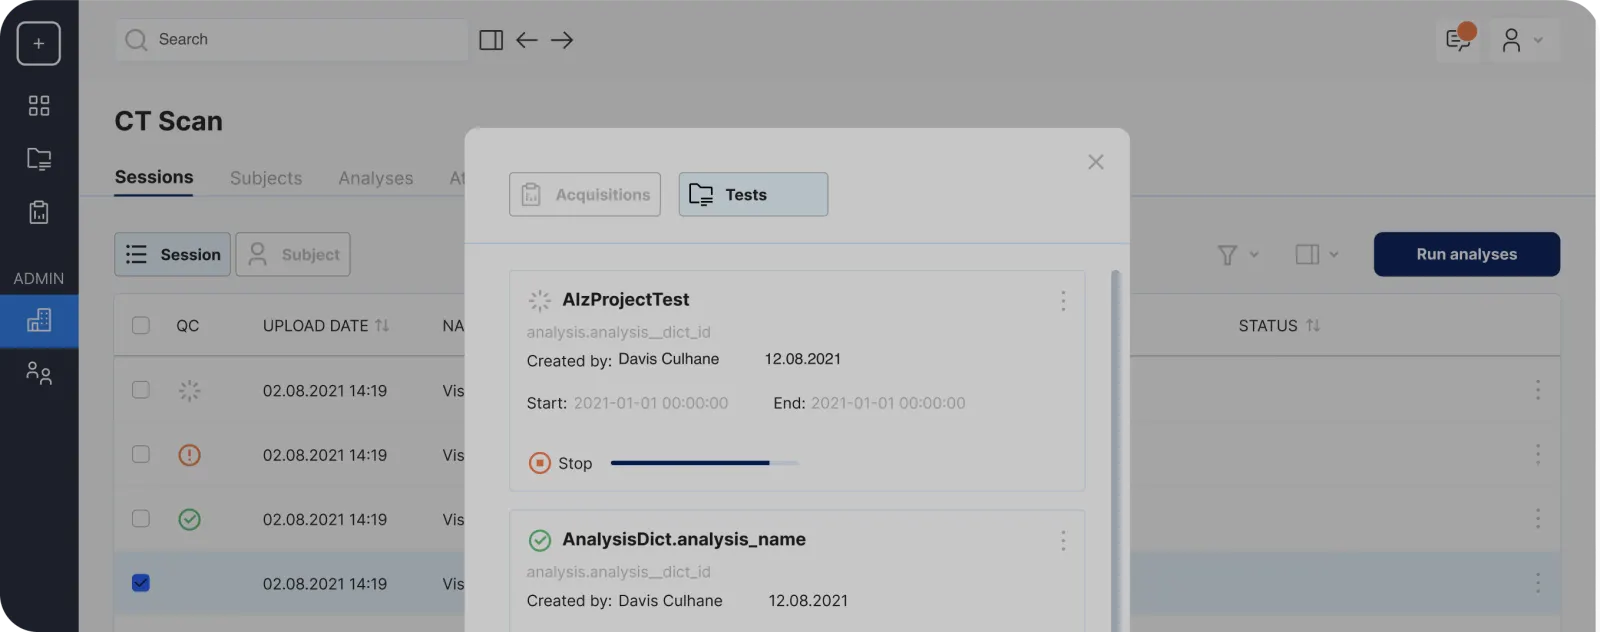Image resolution: width=1600 pixels, height=632 pixels.
Task: Open the admin users sidebar icon
Action: (38, 373)
